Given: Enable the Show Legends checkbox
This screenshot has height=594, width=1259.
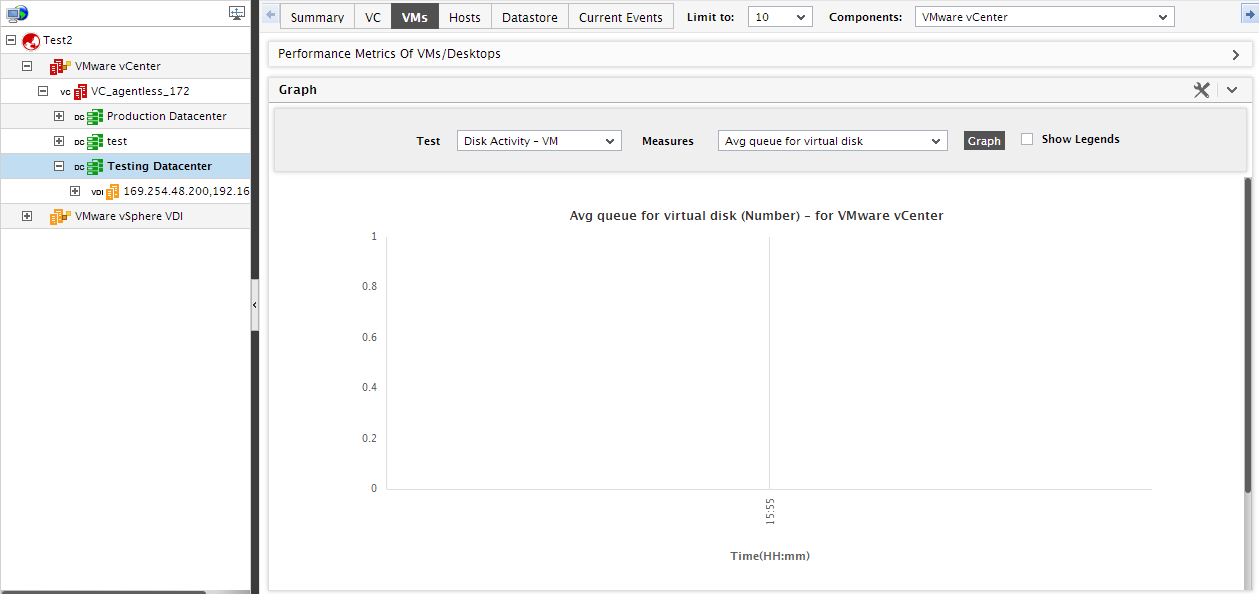Looking at the screenshot, I should (x=1027, y=140).
